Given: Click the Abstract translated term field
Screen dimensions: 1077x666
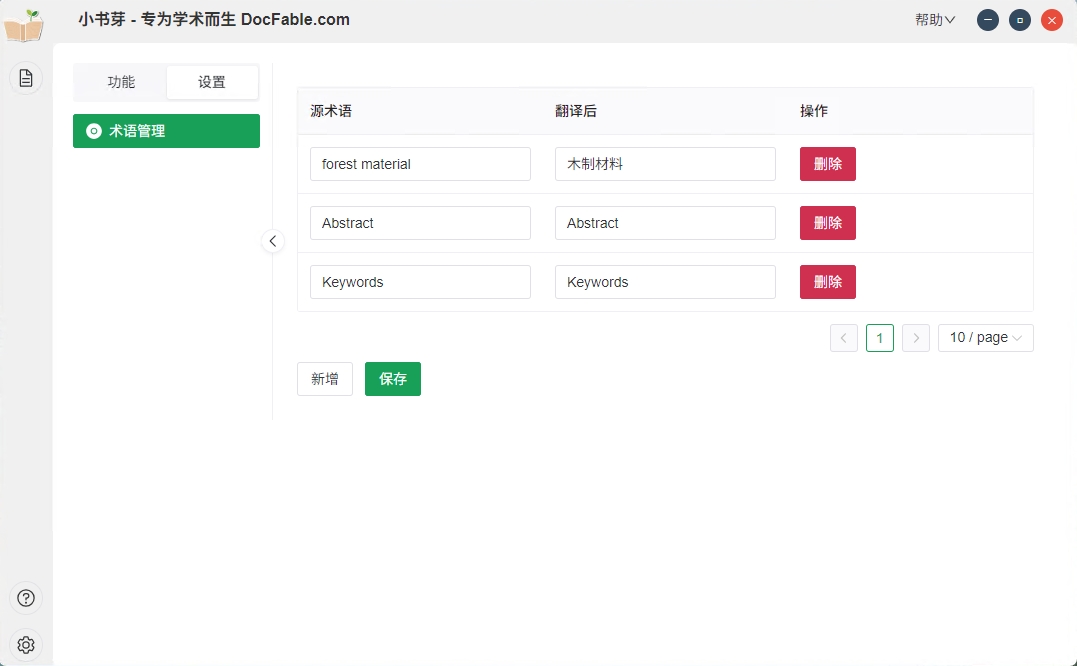Looking at the screenshot, I should tap(665, 223).
